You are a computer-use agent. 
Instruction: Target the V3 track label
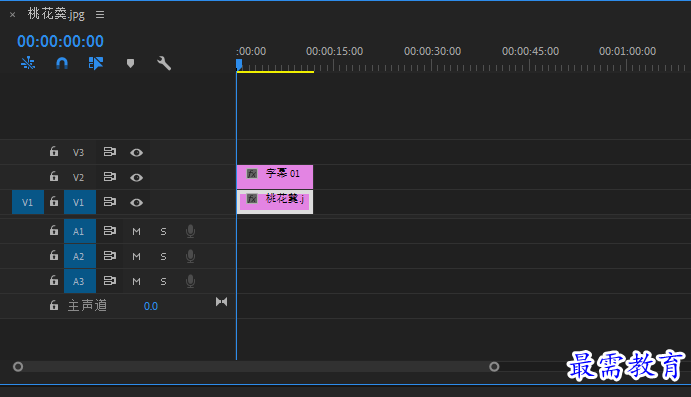(78, 152)
